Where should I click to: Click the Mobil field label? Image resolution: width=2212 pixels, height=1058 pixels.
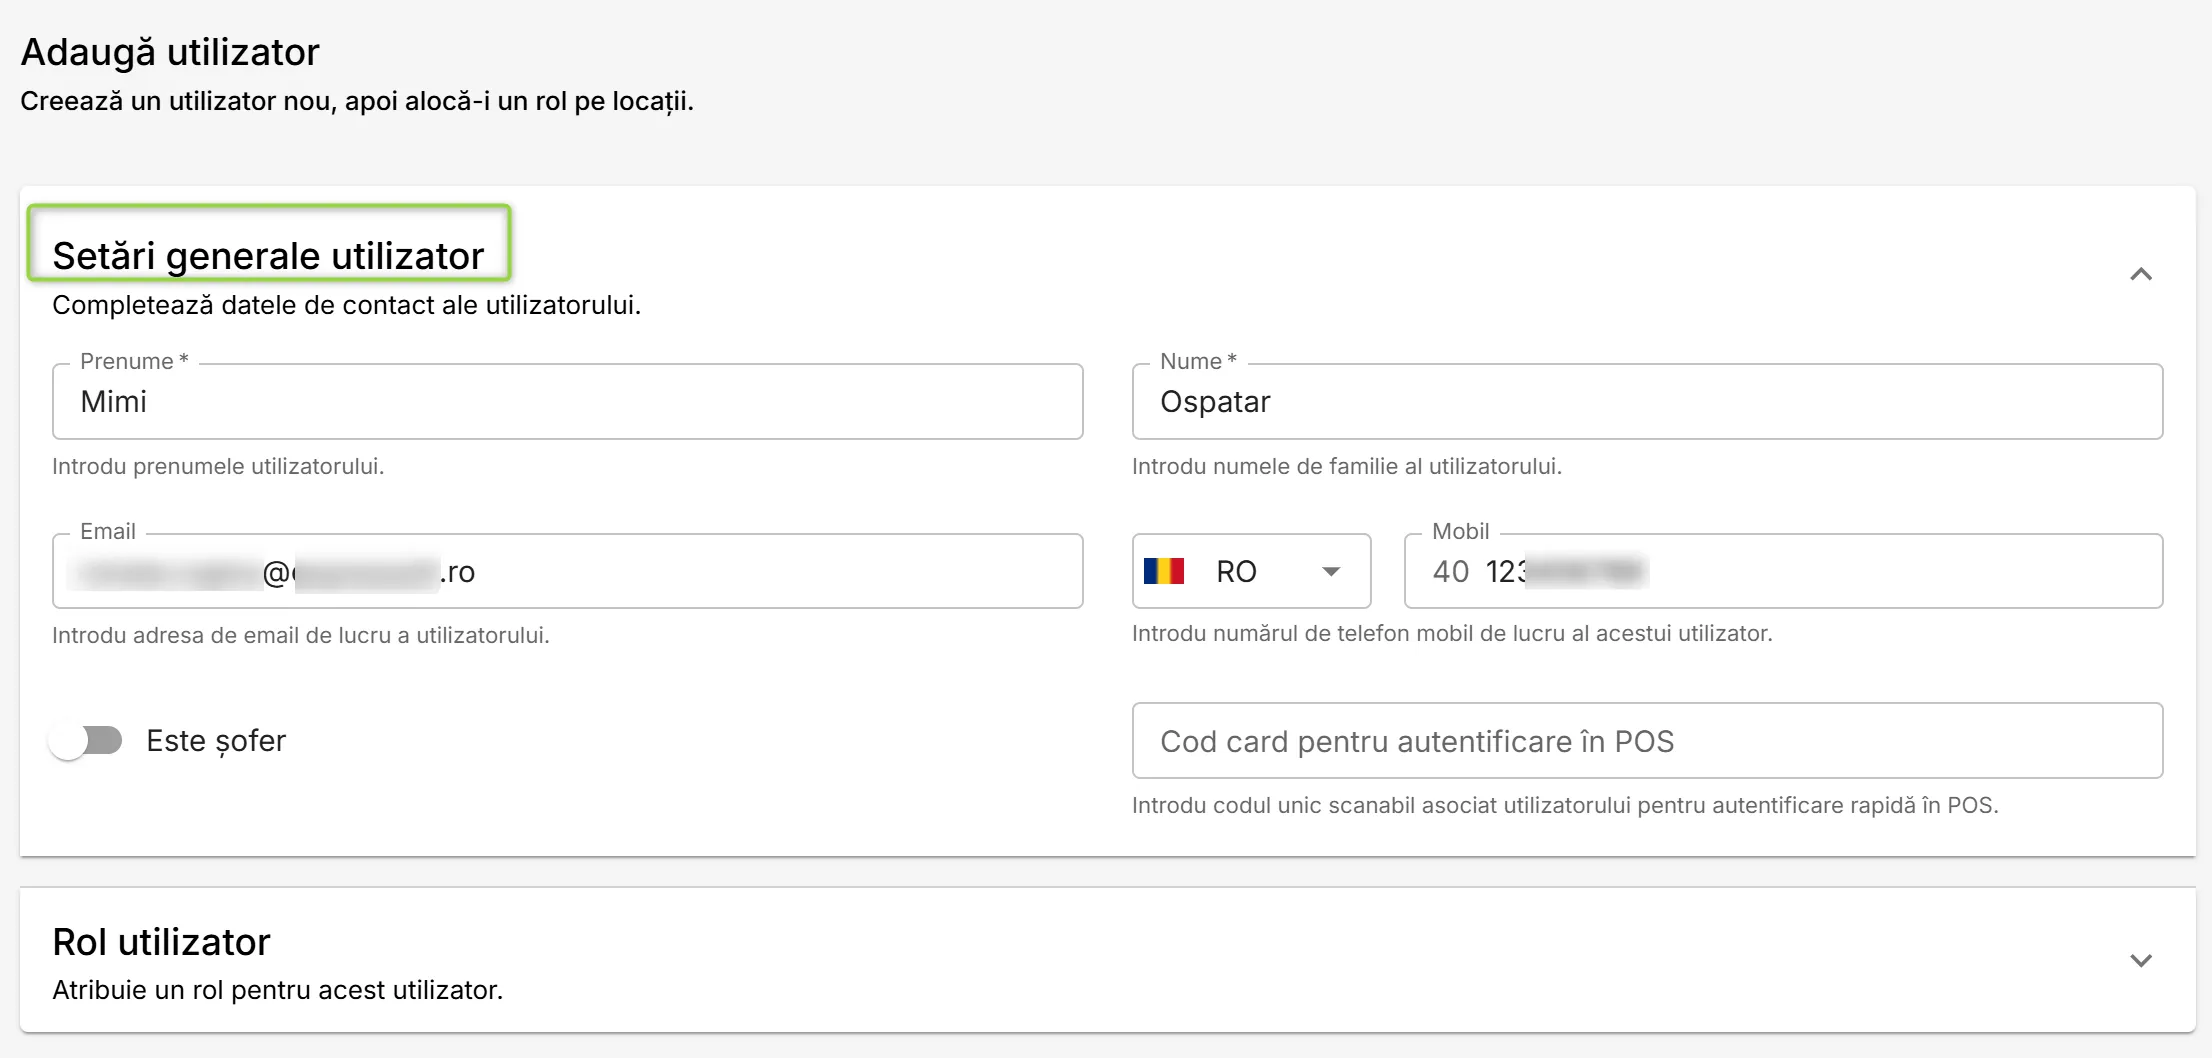1460,531
